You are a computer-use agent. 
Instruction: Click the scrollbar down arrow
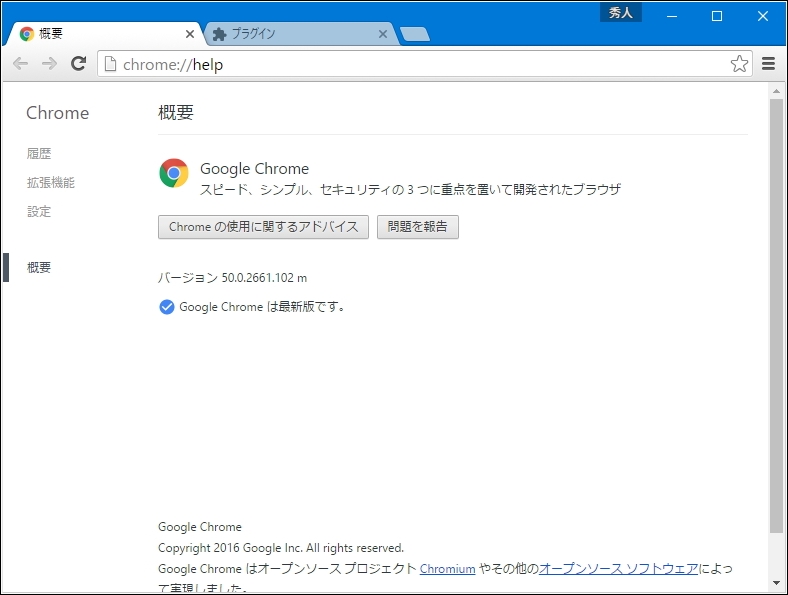point(776,583)
